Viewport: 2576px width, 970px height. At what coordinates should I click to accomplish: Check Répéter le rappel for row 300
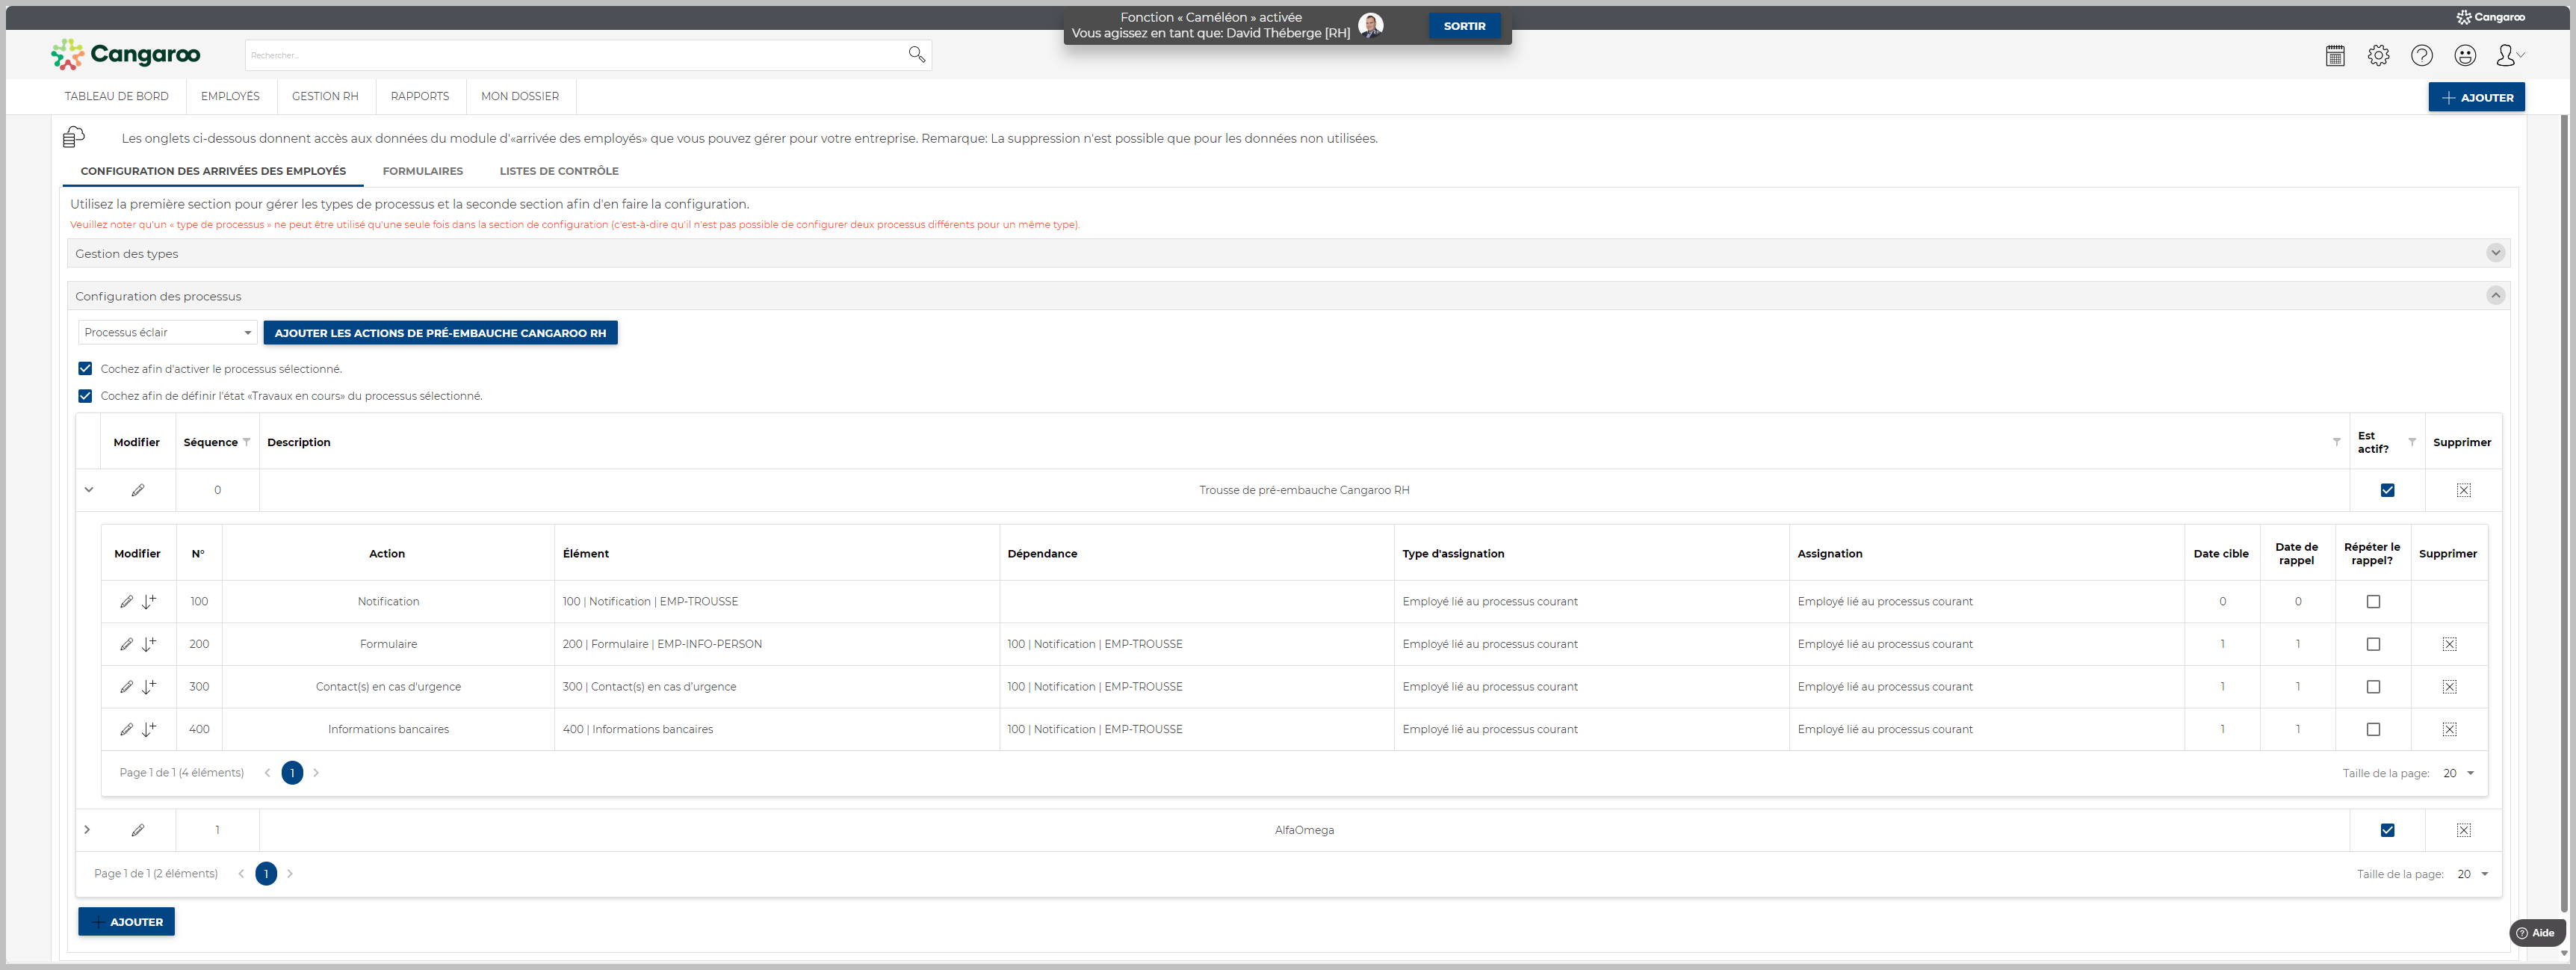click(x=2373, y=687)
